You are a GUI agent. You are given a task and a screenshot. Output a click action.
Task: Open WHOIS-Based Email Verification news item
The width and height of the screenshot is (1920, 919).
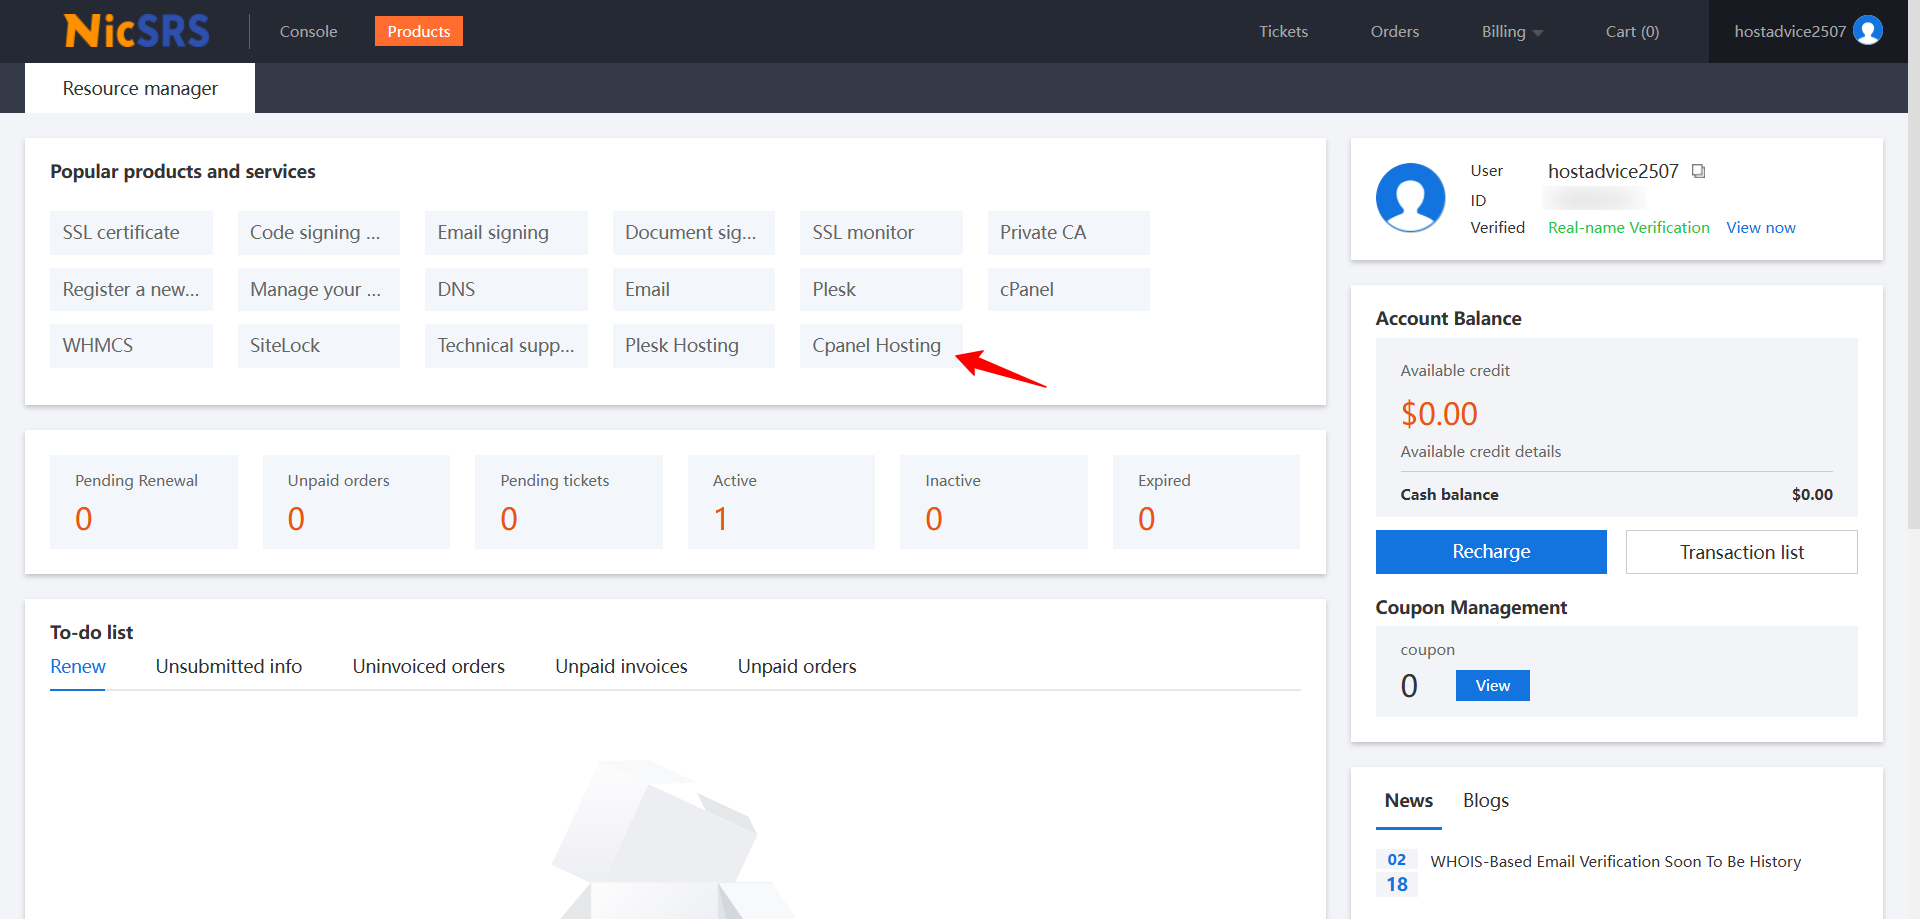point(1616,861)
